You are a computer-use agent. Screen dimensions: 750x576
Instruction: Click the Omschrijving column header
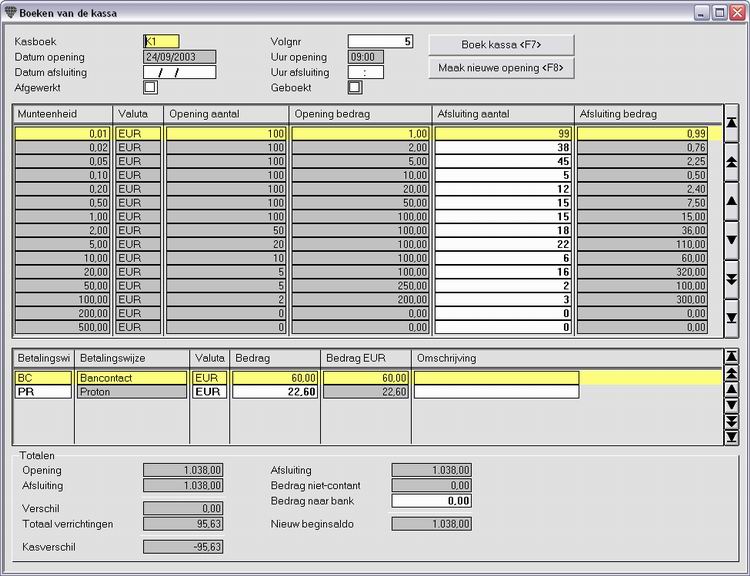(x=567, y=358)
